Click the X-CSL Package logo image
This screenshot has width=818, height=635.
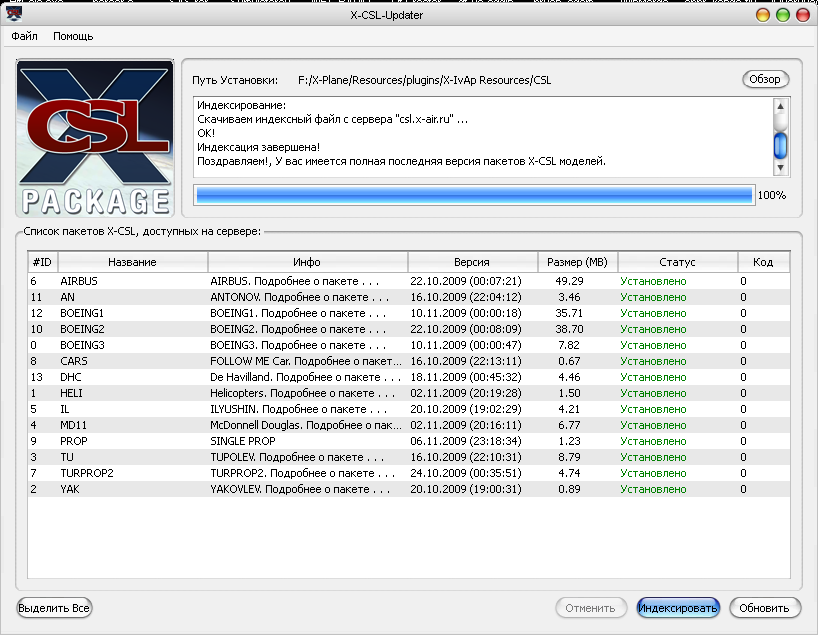[95, 138]
